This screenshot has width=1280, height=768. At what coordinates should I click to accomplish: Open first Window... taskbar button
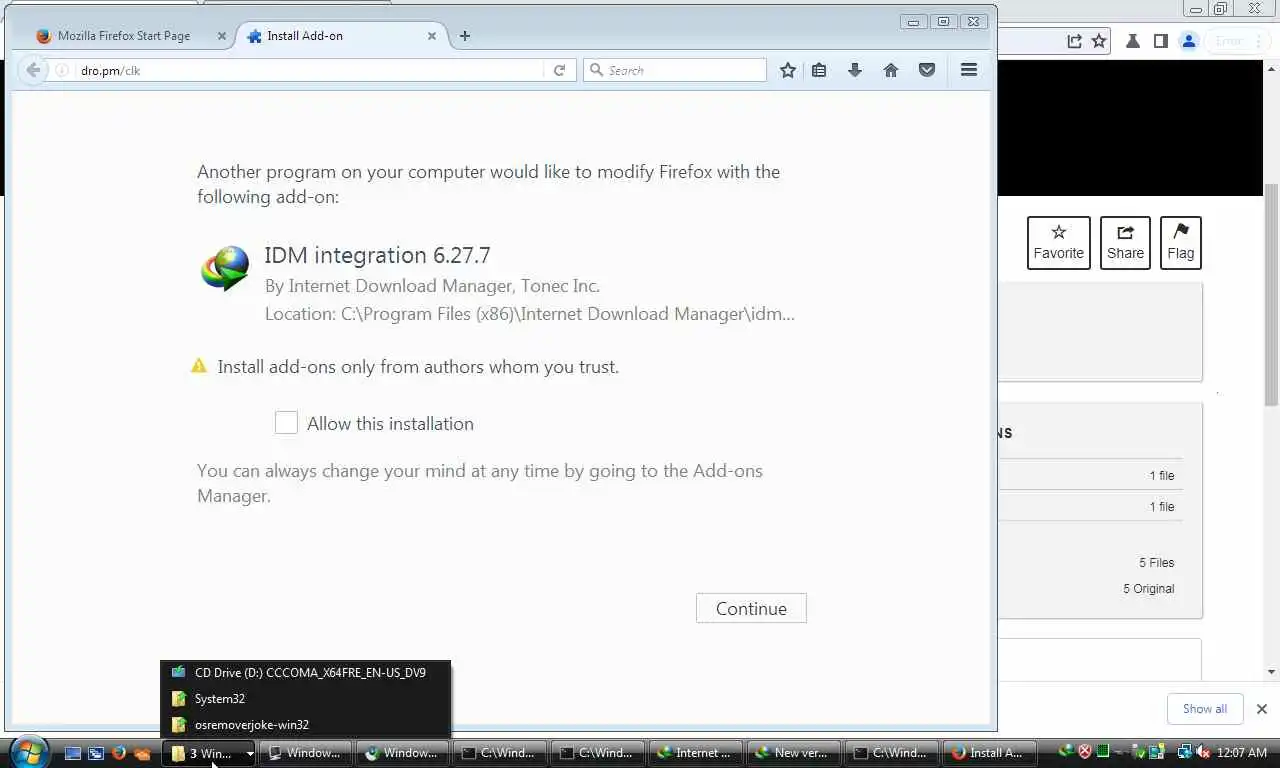305,753
